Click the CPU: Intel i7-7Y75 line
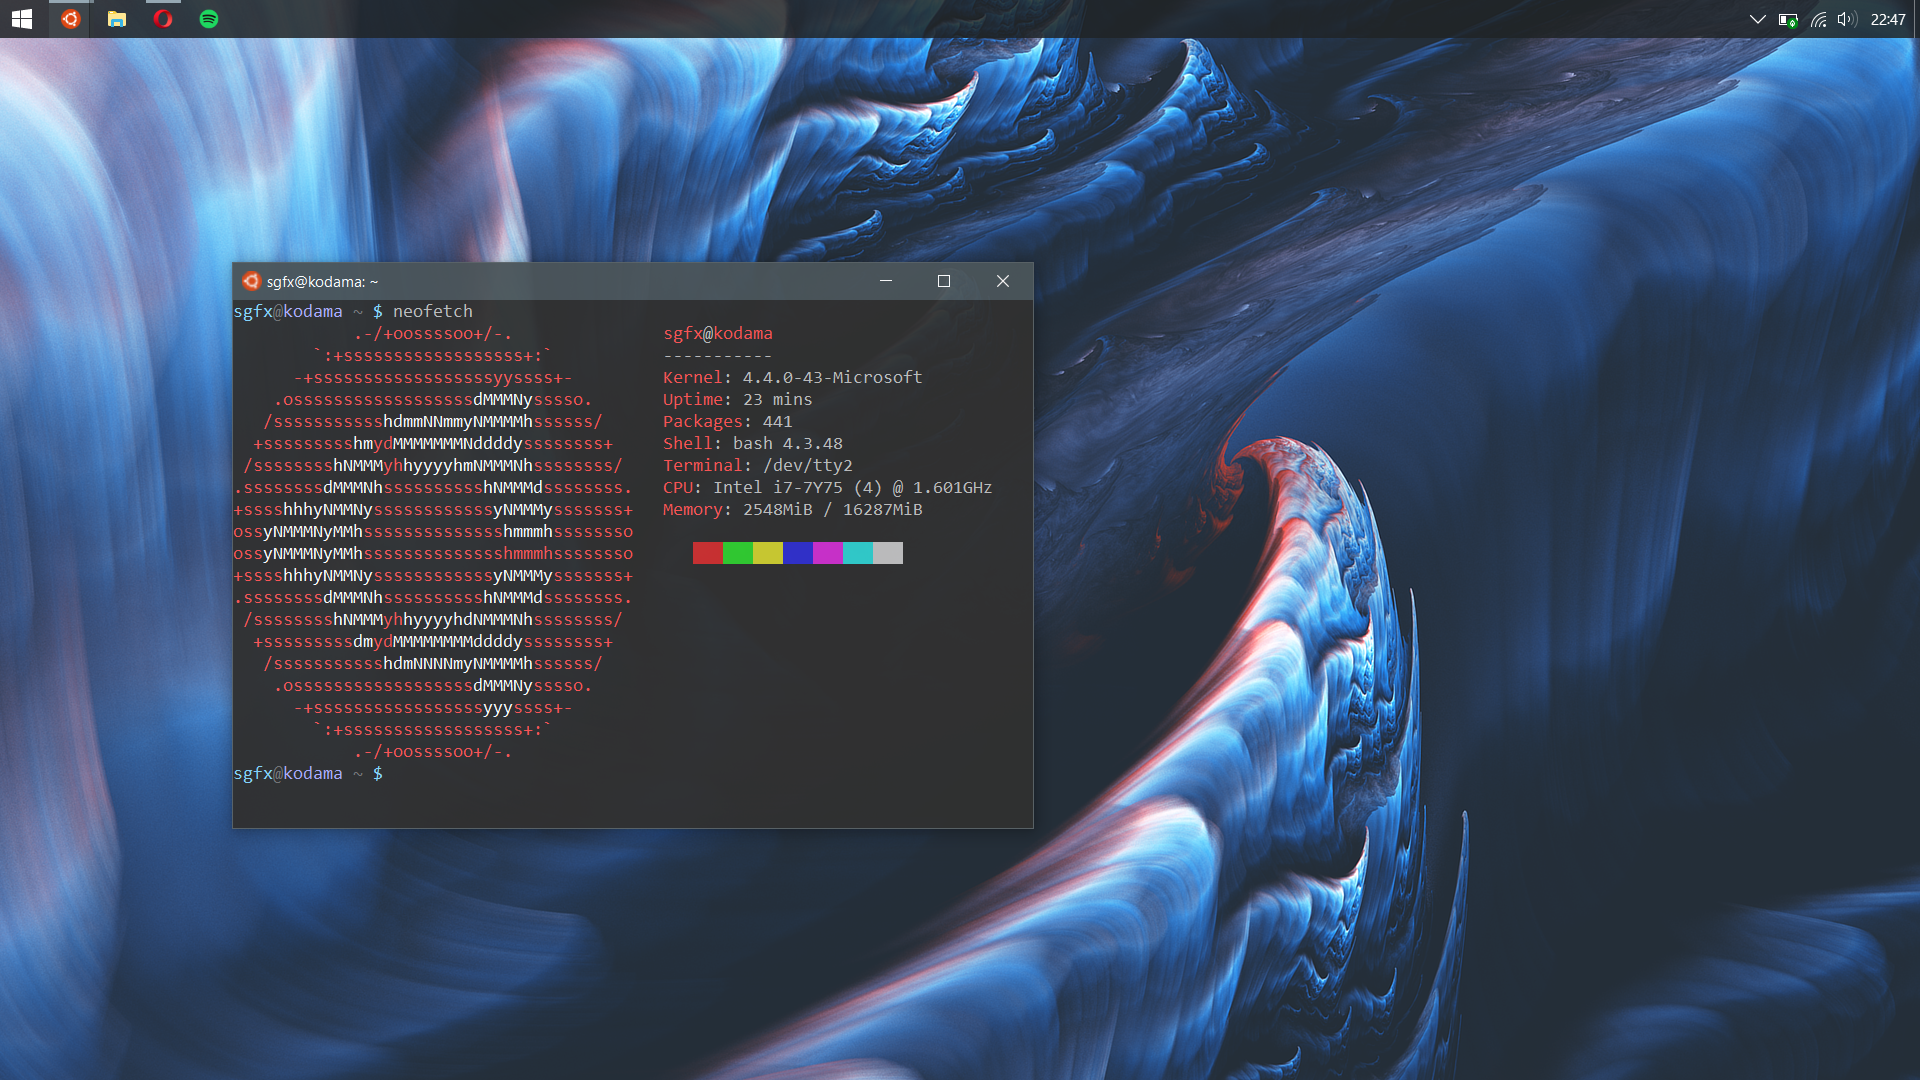 click(828, 487)
